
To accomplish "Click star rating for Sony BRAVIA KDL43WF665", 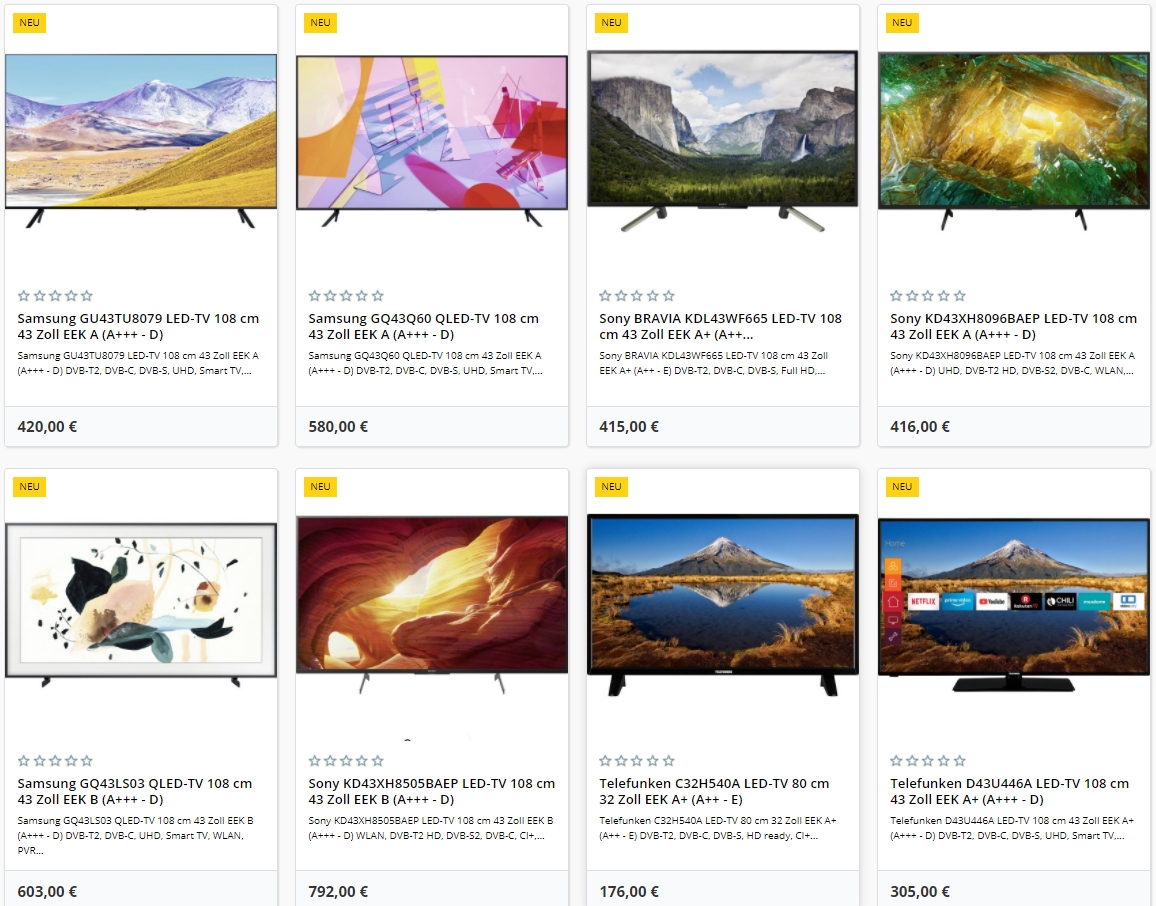I will point(637,296).
